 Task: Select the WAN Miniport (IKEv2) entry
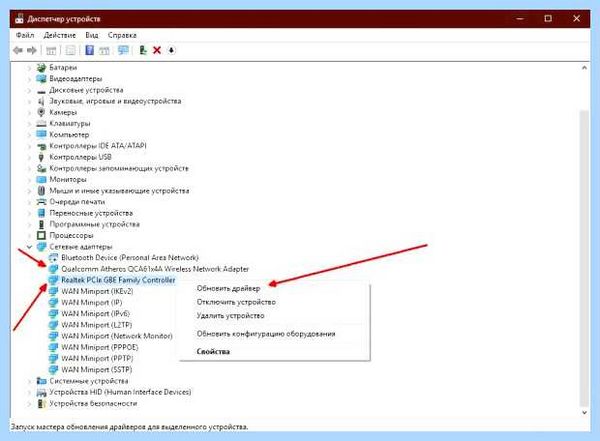click(97, 291)
